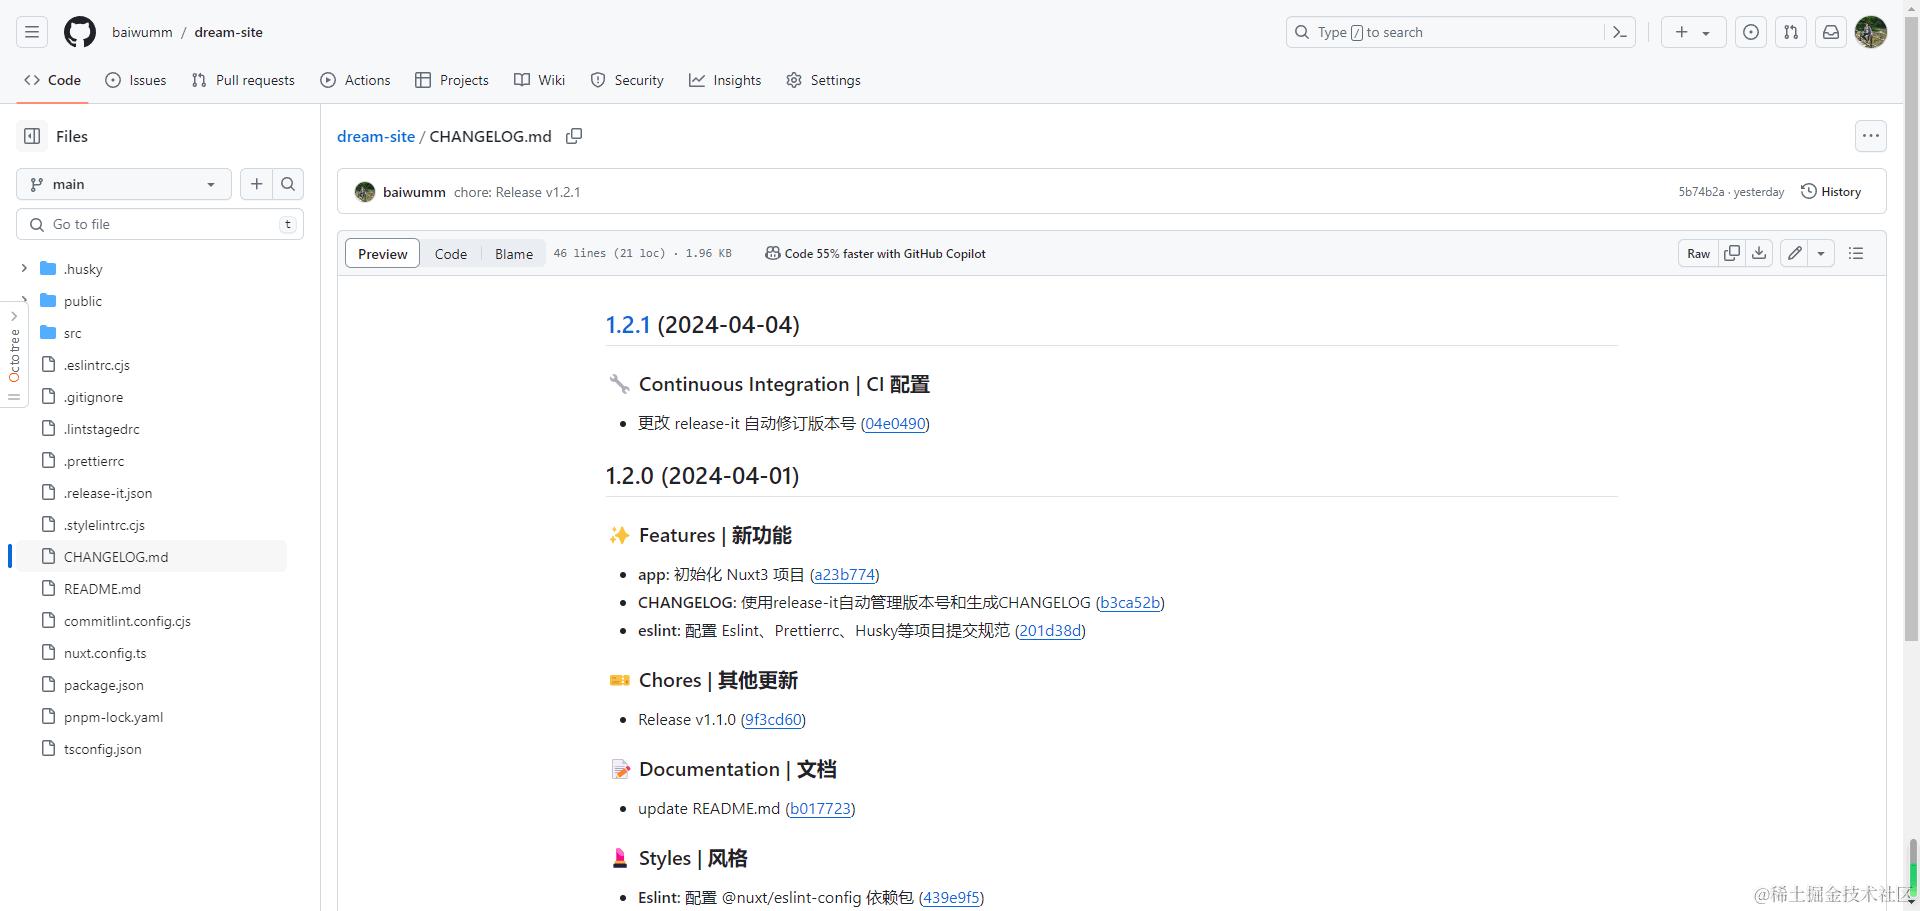Open the Pull requests tab
This screenshot has width=1920, height=911.
click(243, 80)
